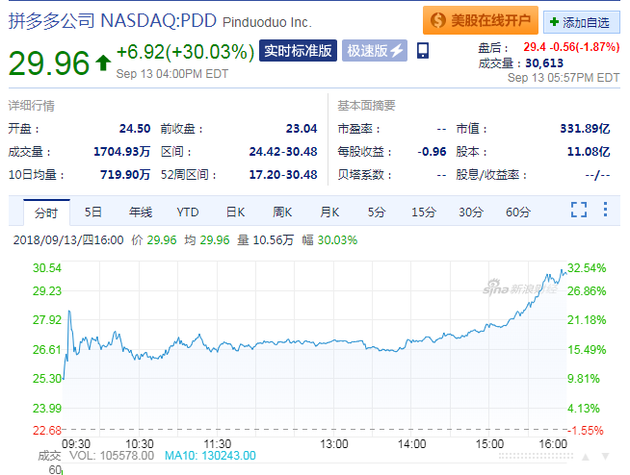Click the opening price 24.50
The width and height of the screenshot is (630, 475).
(135, 129)
